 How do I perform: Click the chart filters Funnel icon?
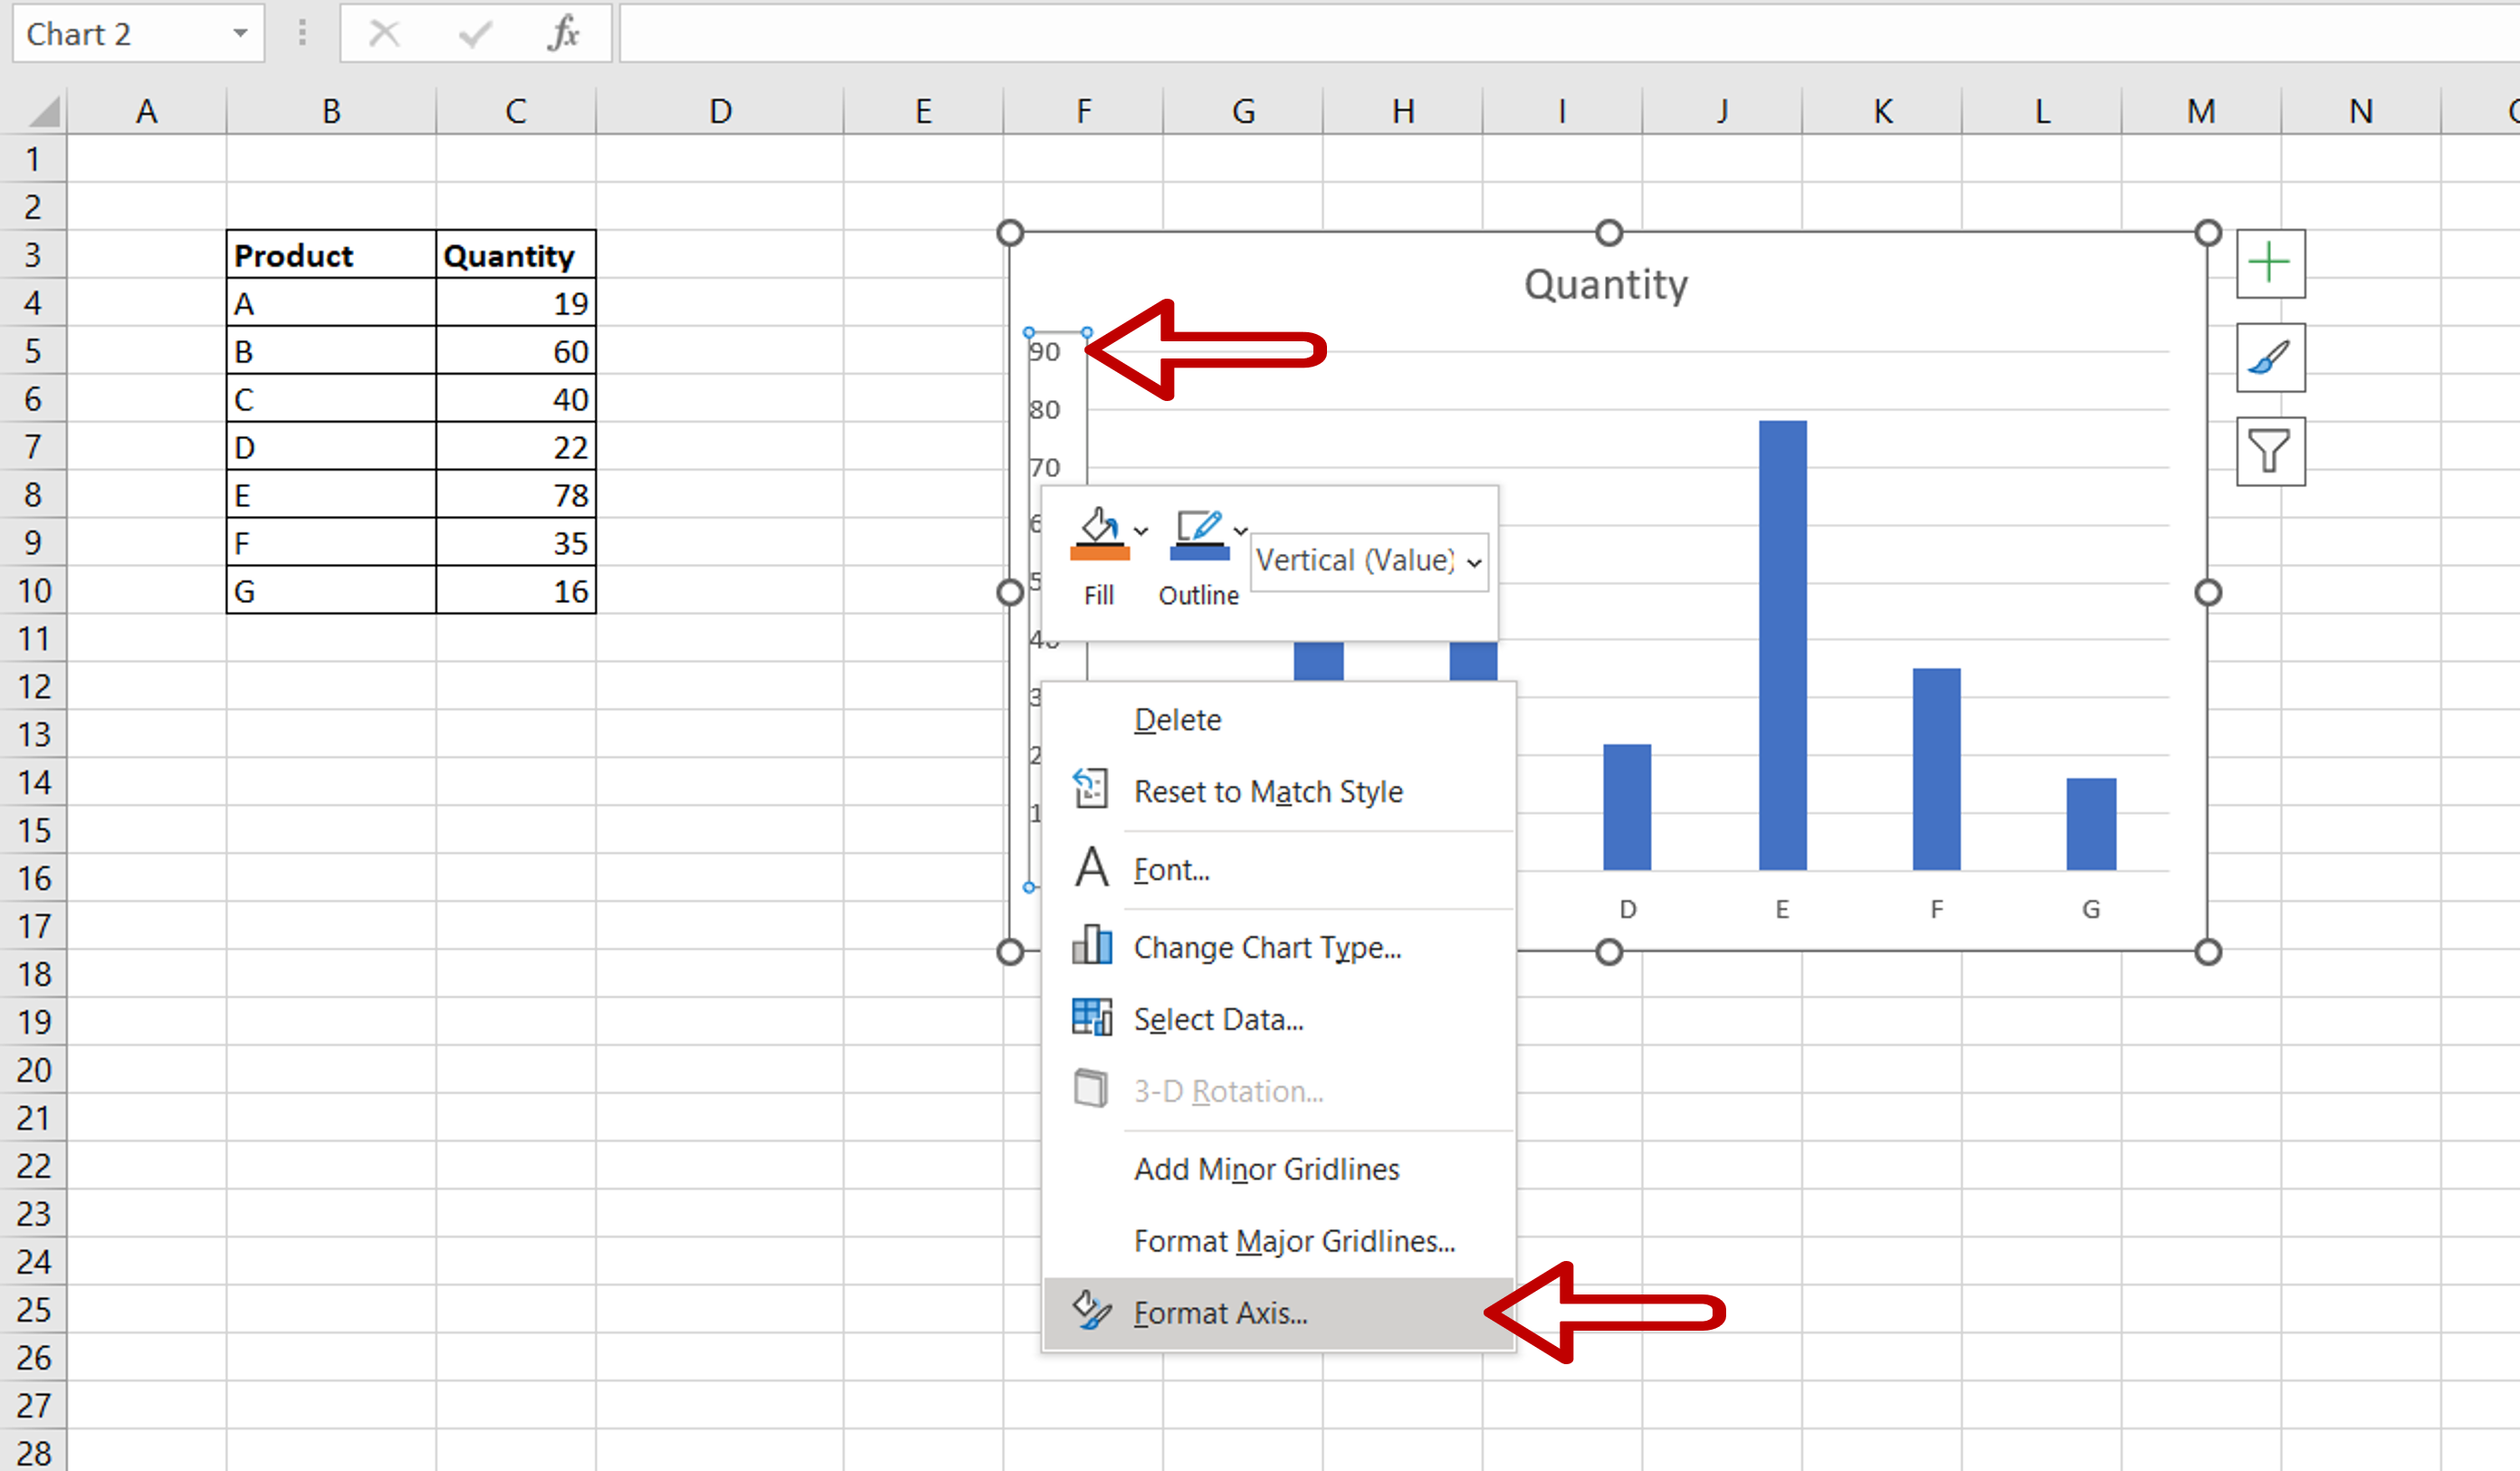pyautogui.click(x=2269, y=452)
